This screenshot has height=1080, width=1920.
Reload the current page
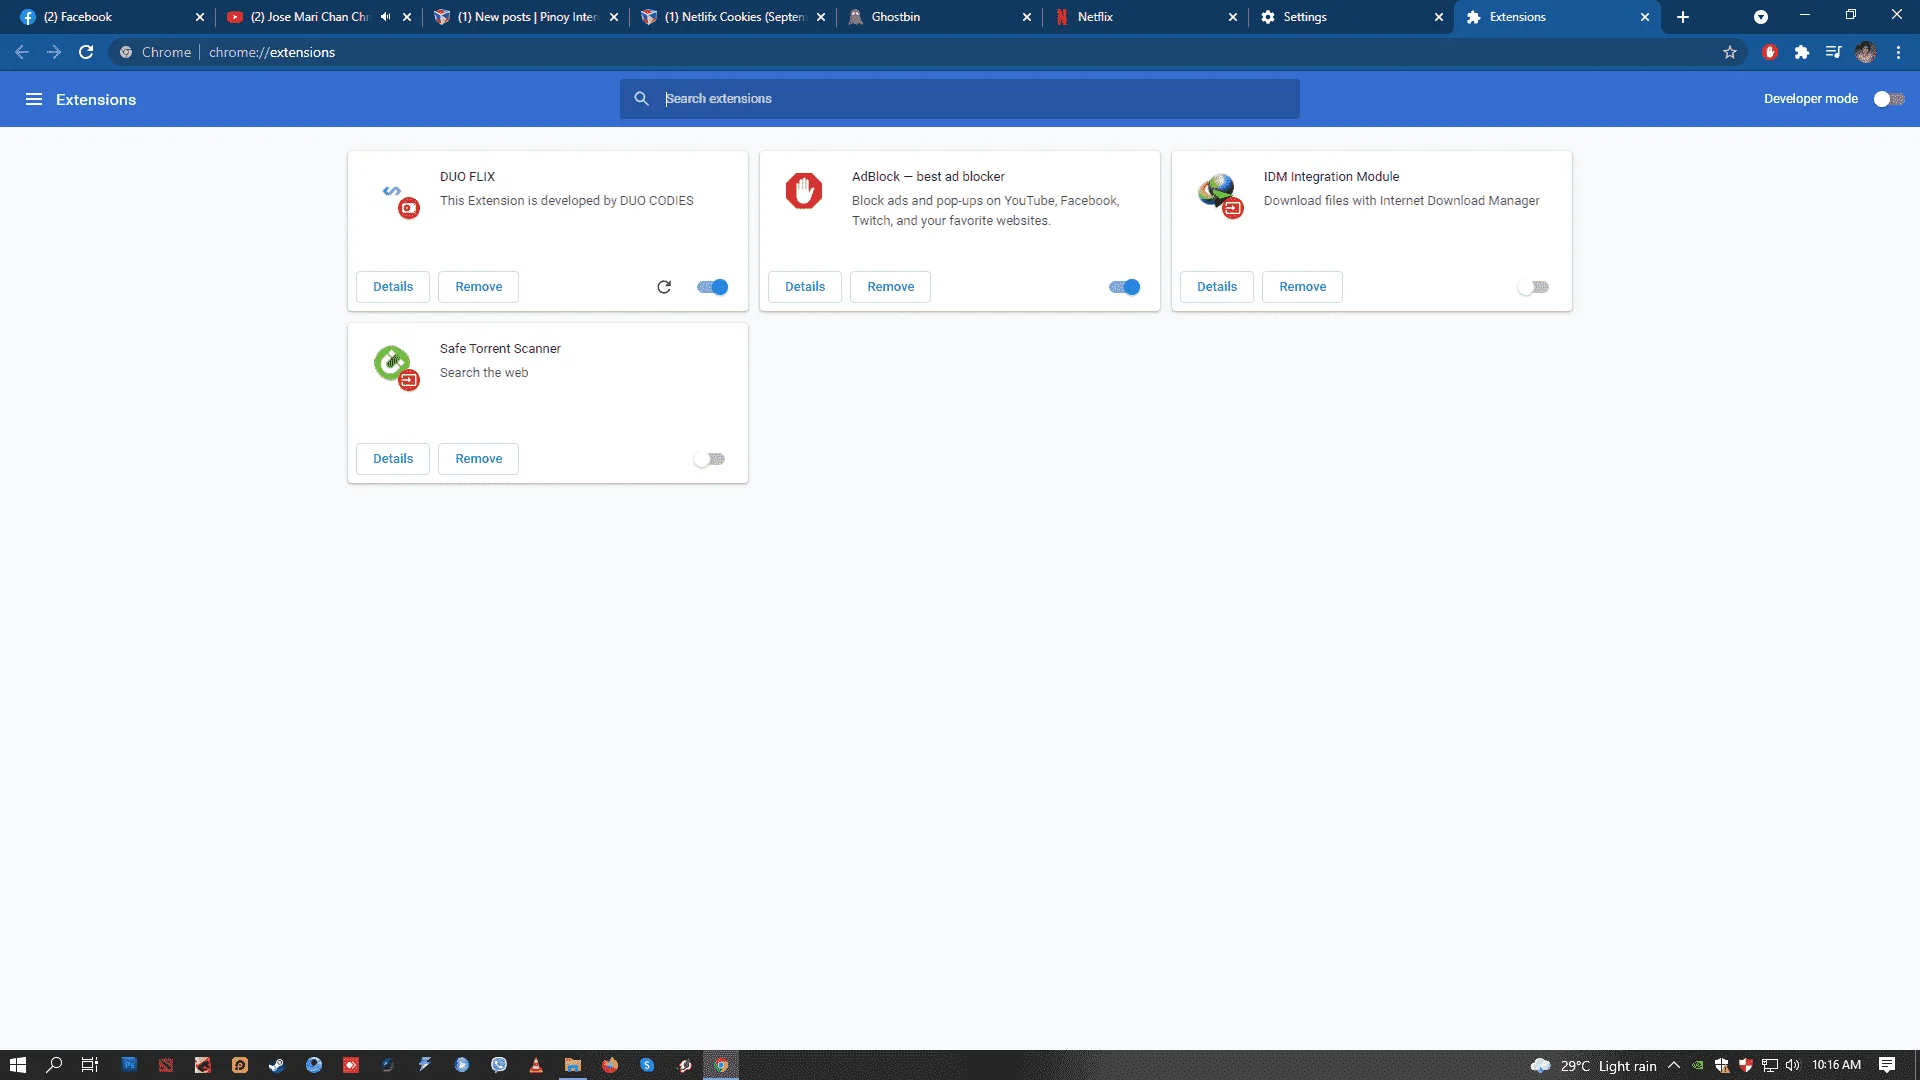pyautogui.click(x=86, y=52)
